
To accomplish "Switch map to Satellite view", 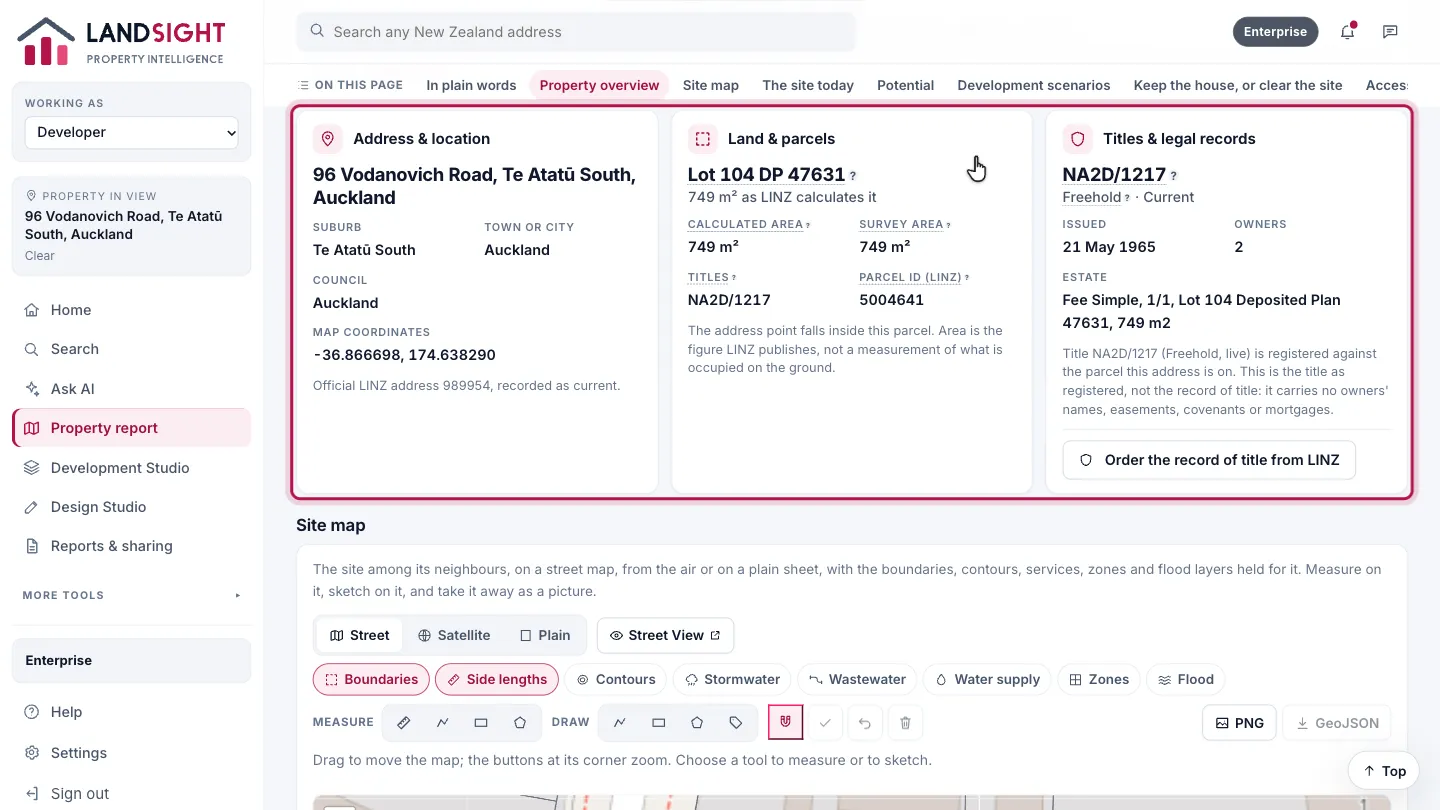I will (454, 635).
